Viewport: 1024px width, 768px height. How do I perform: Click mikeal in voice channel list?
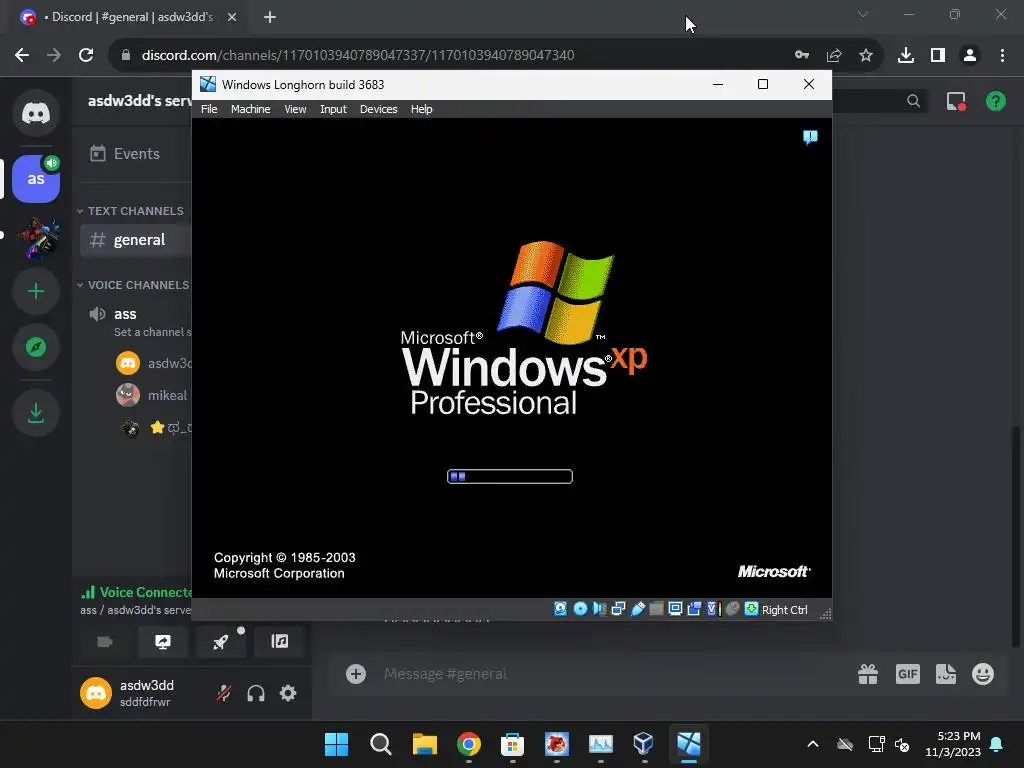(153, 395)
